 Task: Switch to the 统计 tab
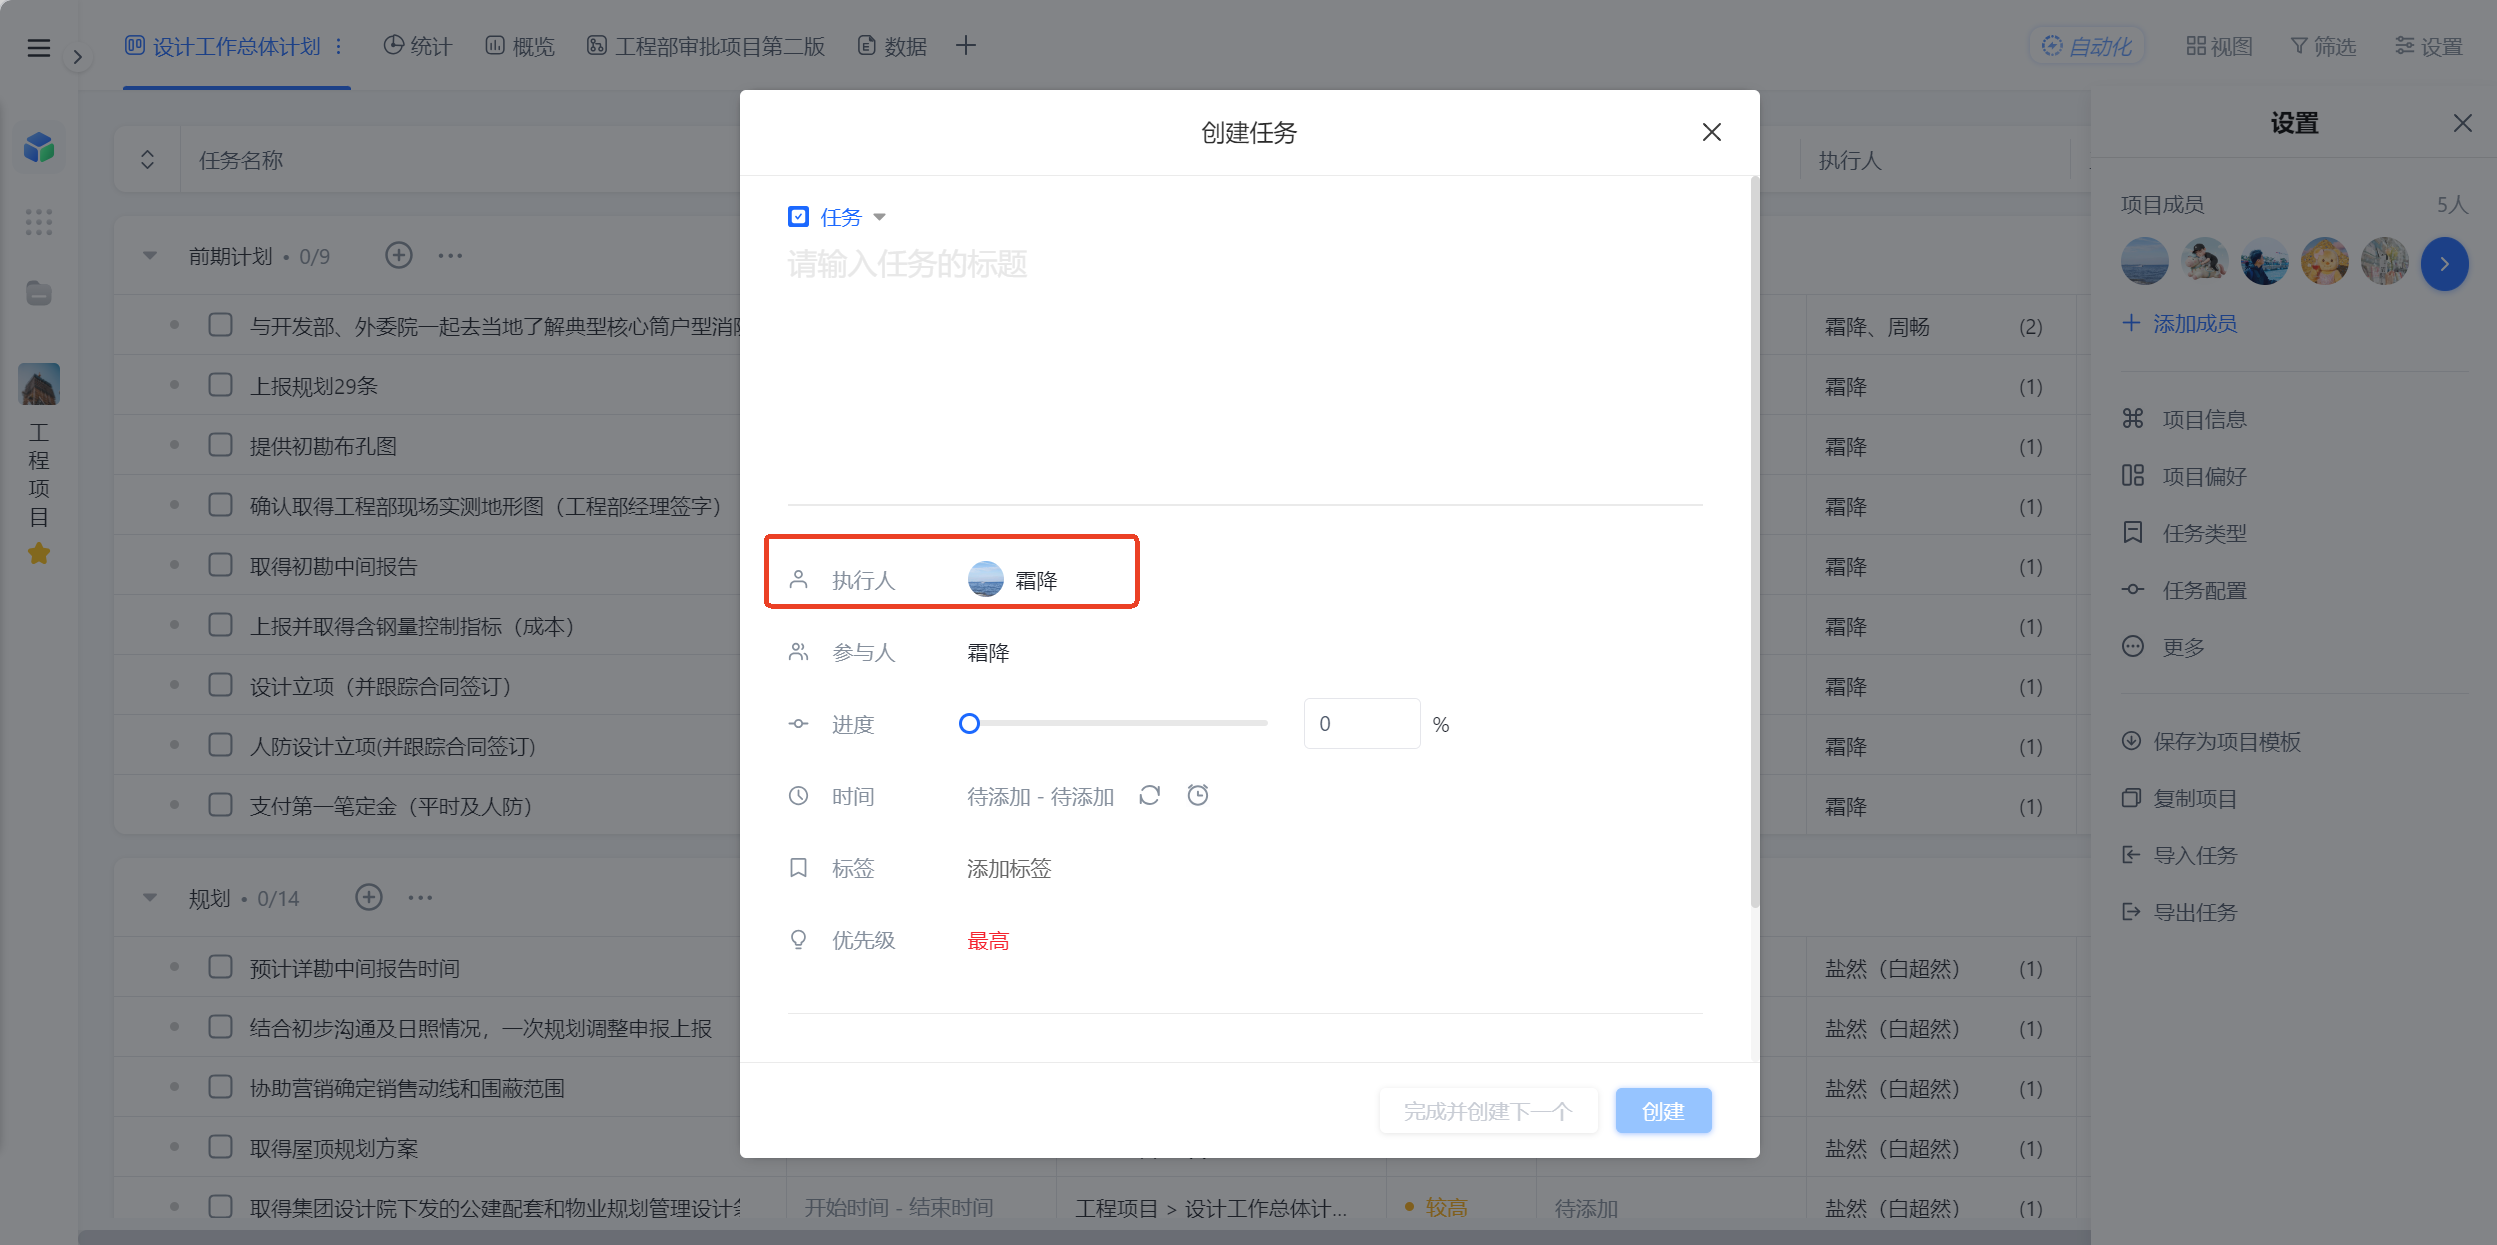click(x=418, y=46)
